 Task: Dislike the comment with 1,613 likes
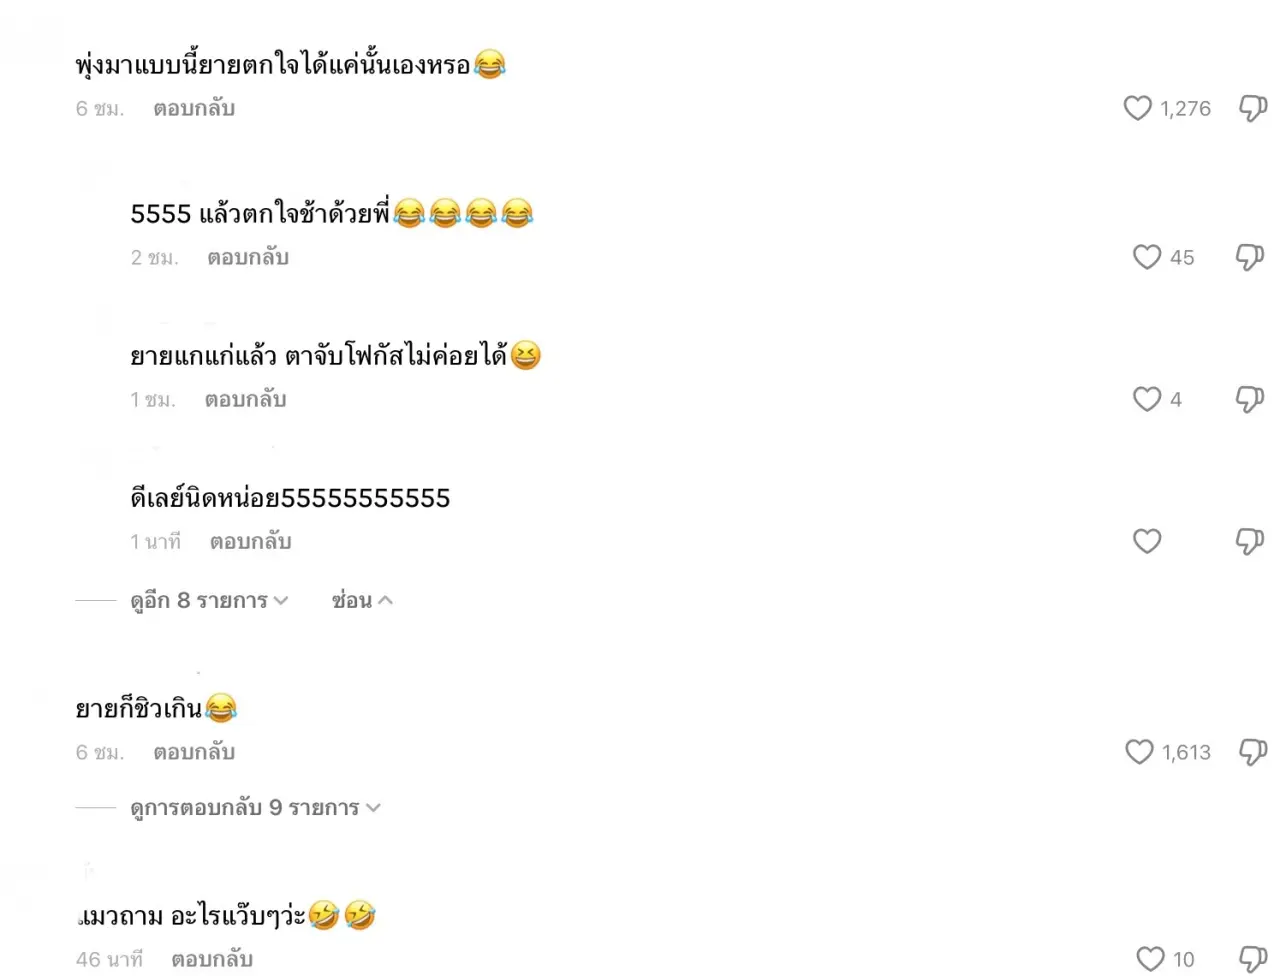(1253, 752)
